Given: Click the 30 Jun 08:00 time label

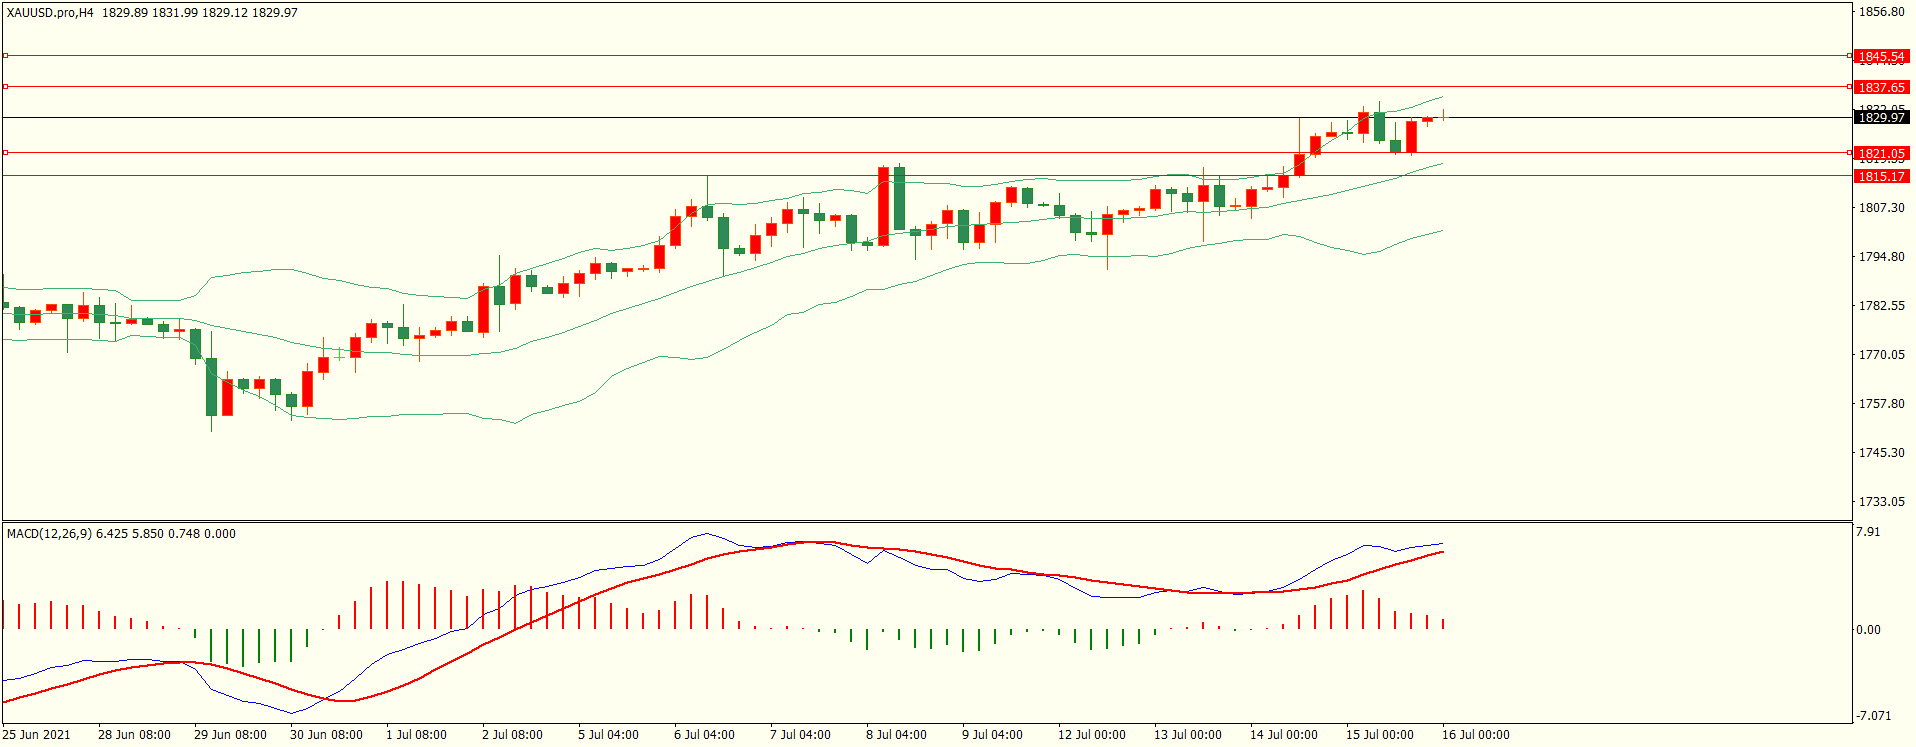Looking at the screenshot, I should point(326,735).
